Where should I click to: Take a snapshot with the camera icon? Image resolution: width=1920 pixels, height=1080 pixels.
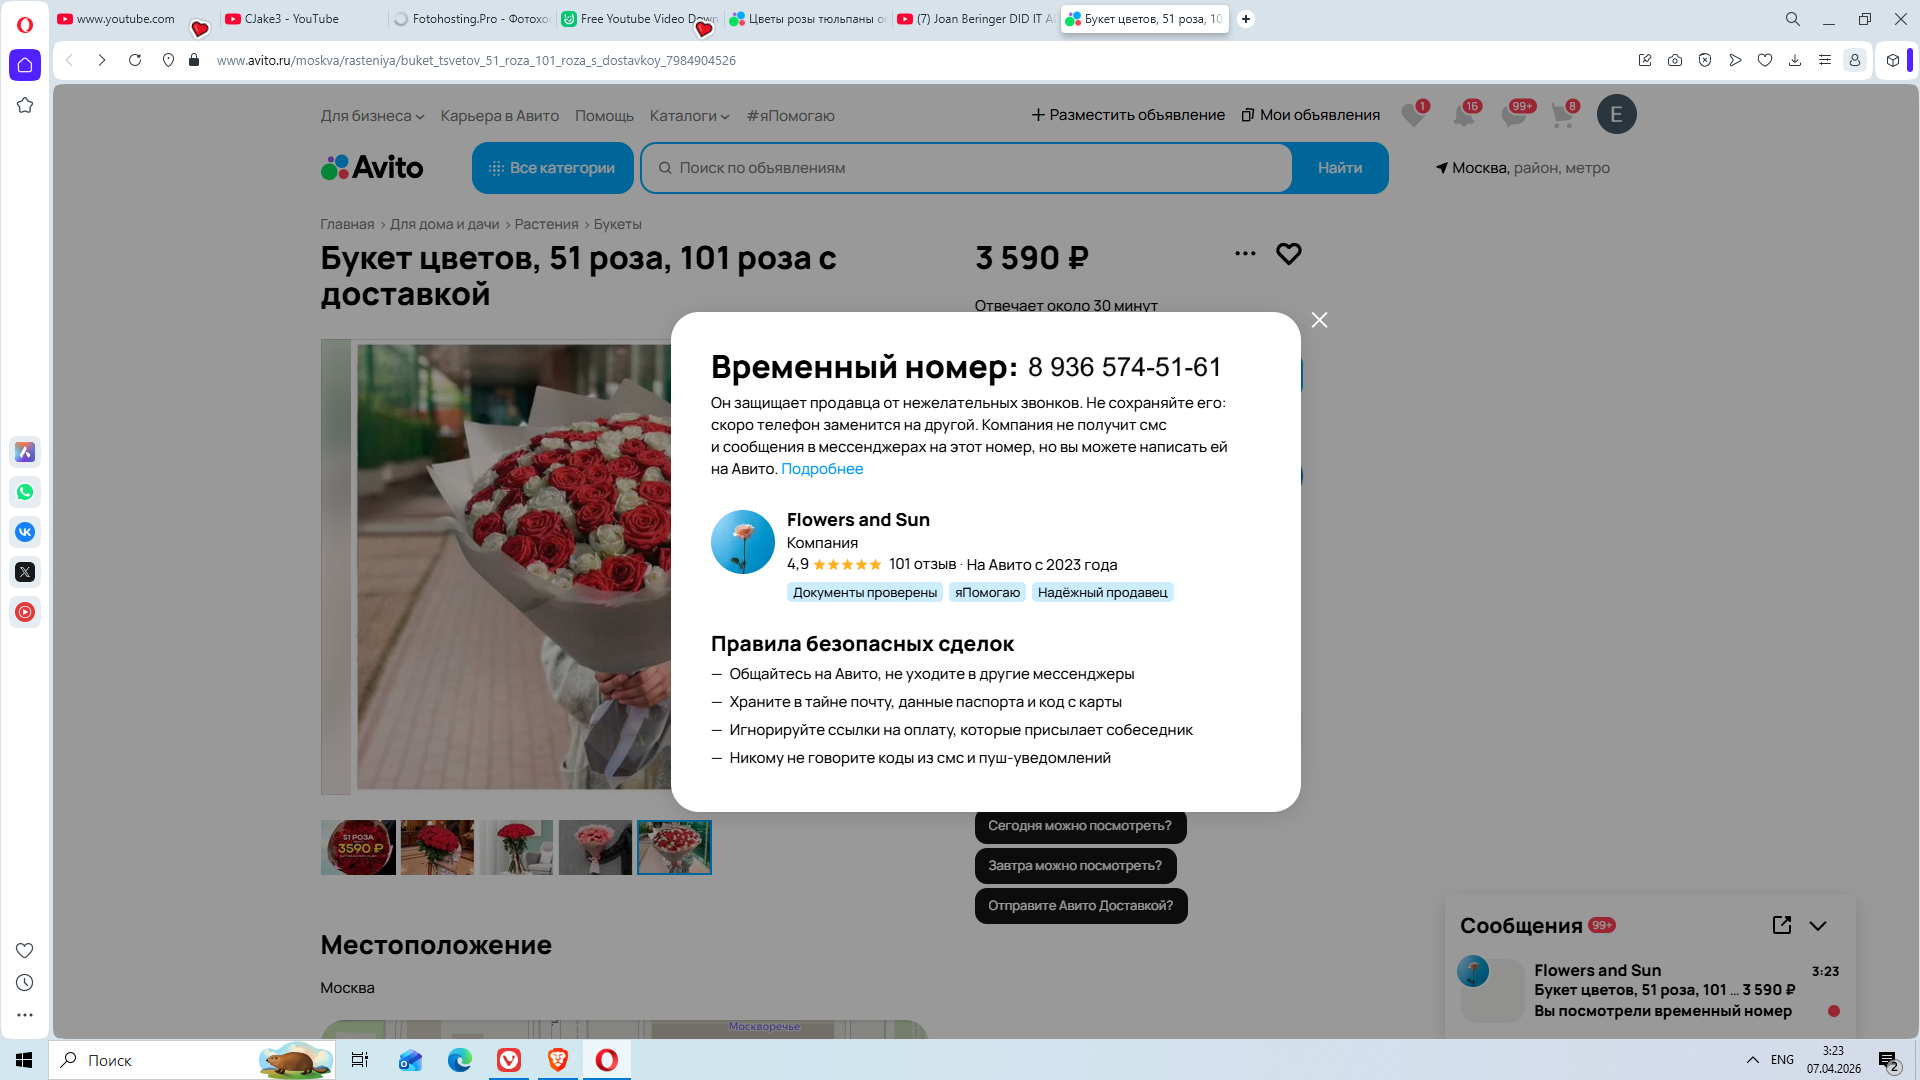pyautogui.click(x=1674, y=60)
